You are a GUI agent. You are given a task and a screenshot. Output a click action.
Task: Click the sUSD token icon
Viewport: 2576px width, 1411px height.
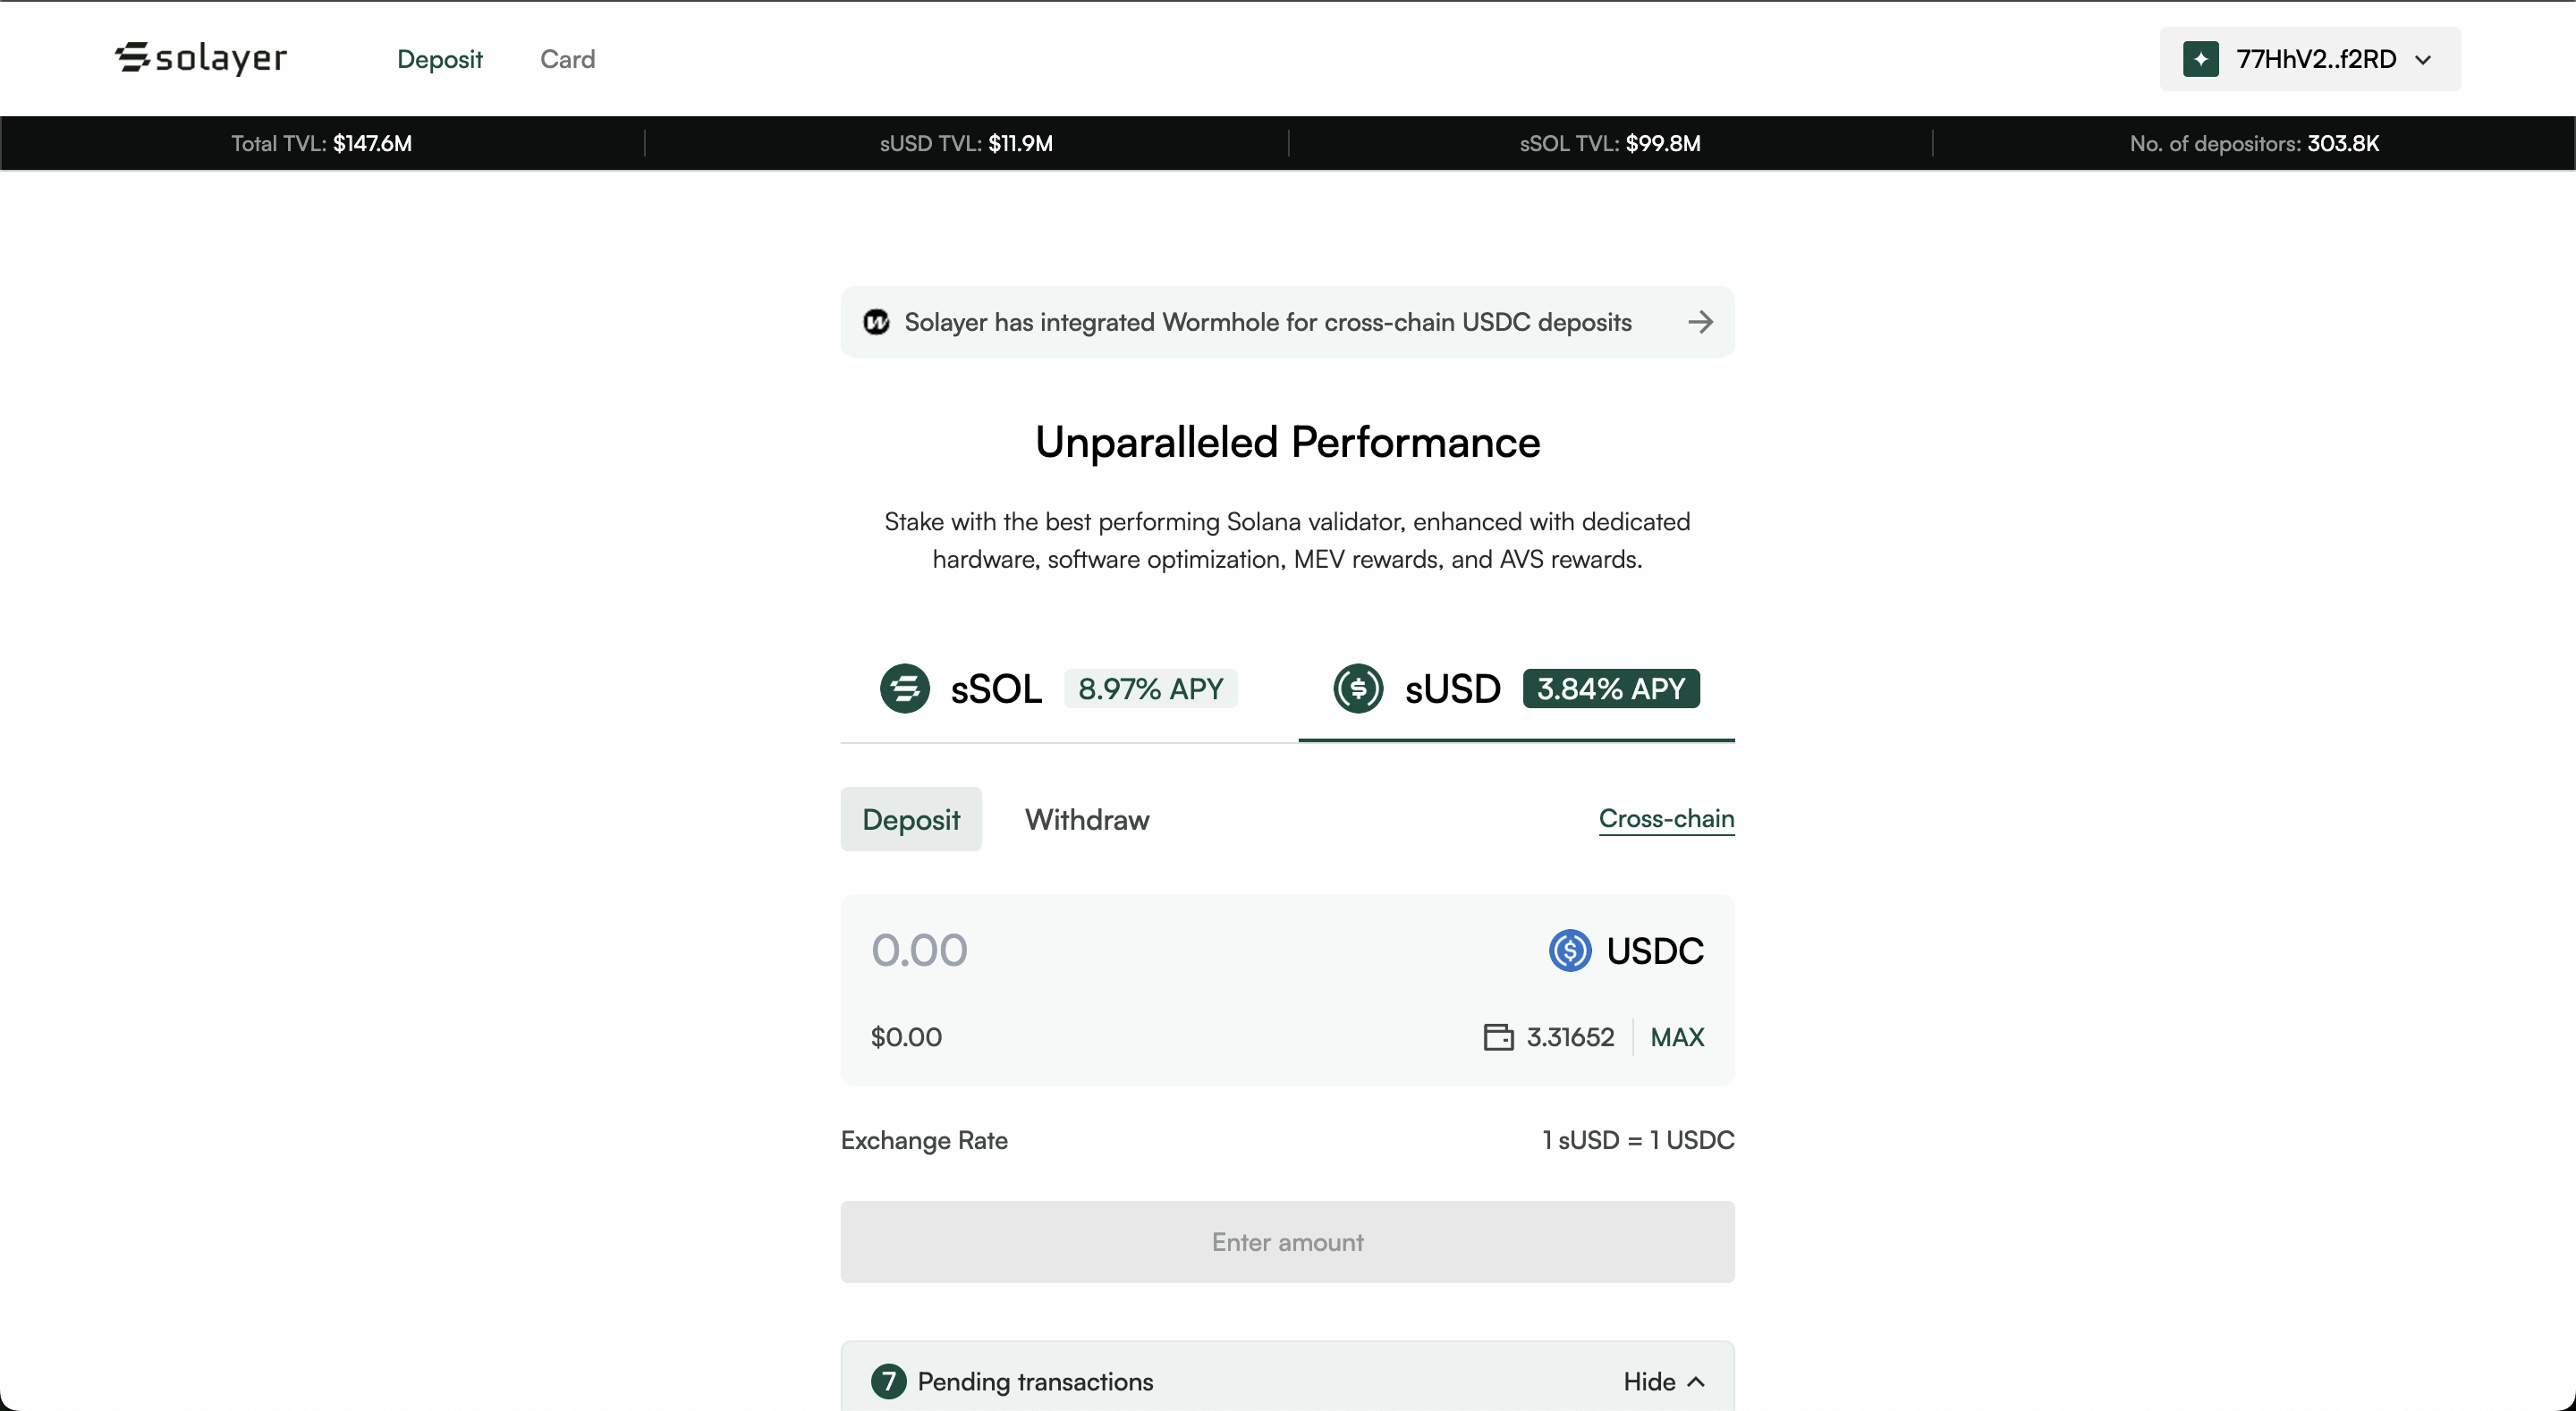point(1357,688)
